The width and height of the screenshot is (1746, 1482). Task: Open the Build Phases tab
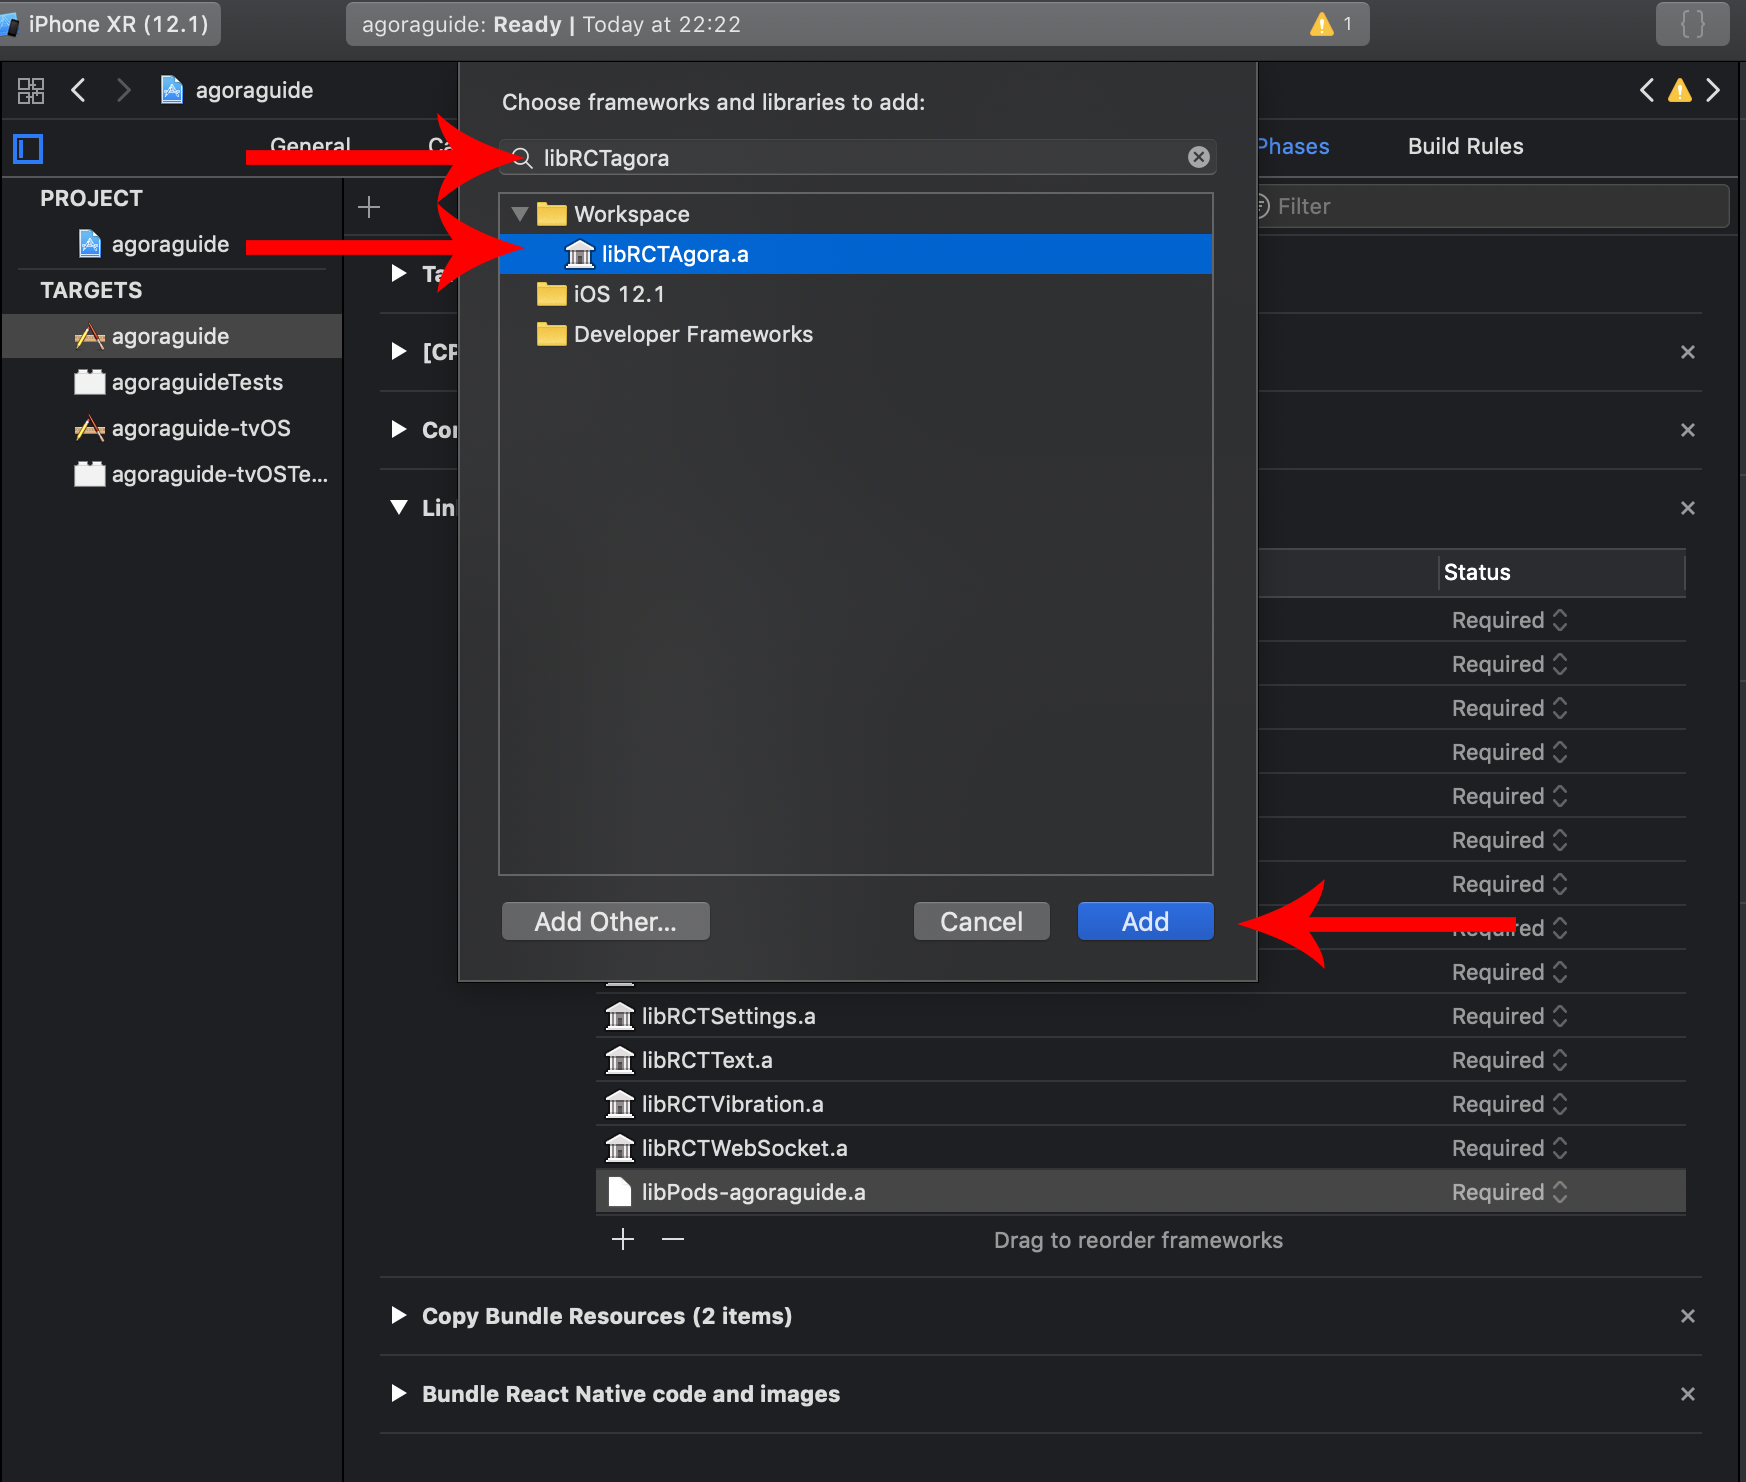1294,146
